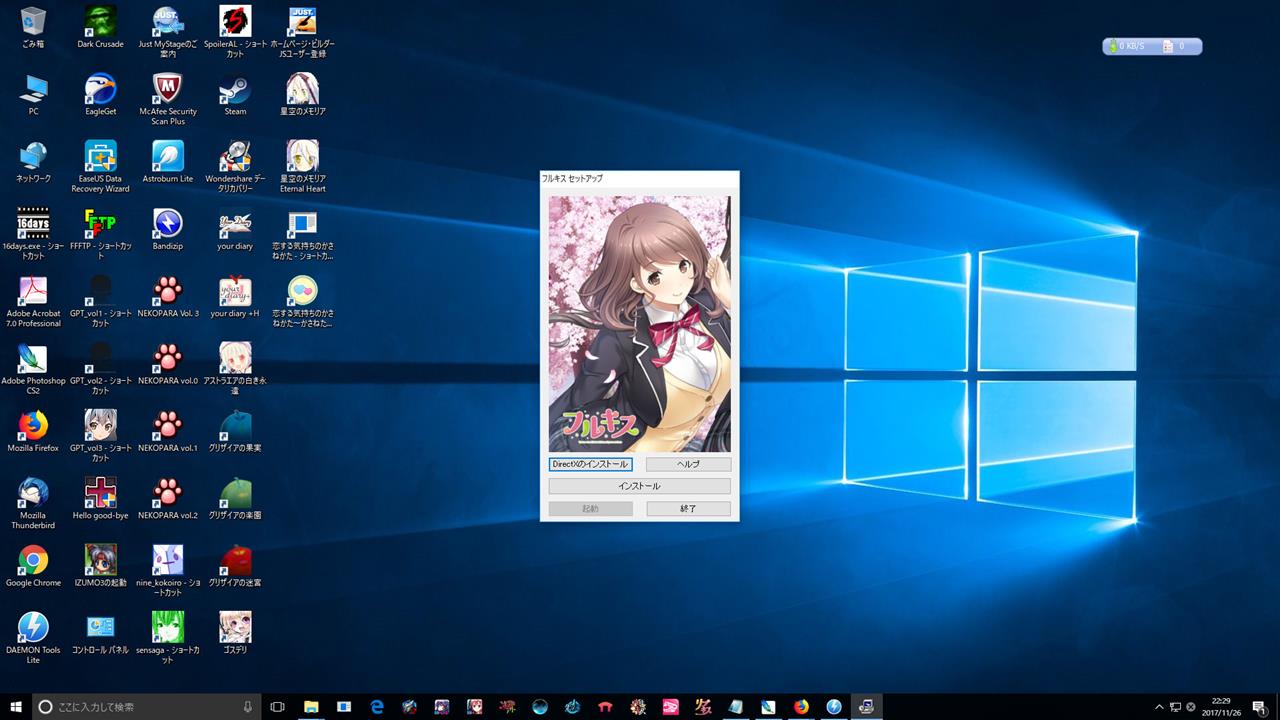
Task: Select the Just MyStage desktop icon
Action: (168, 32)
